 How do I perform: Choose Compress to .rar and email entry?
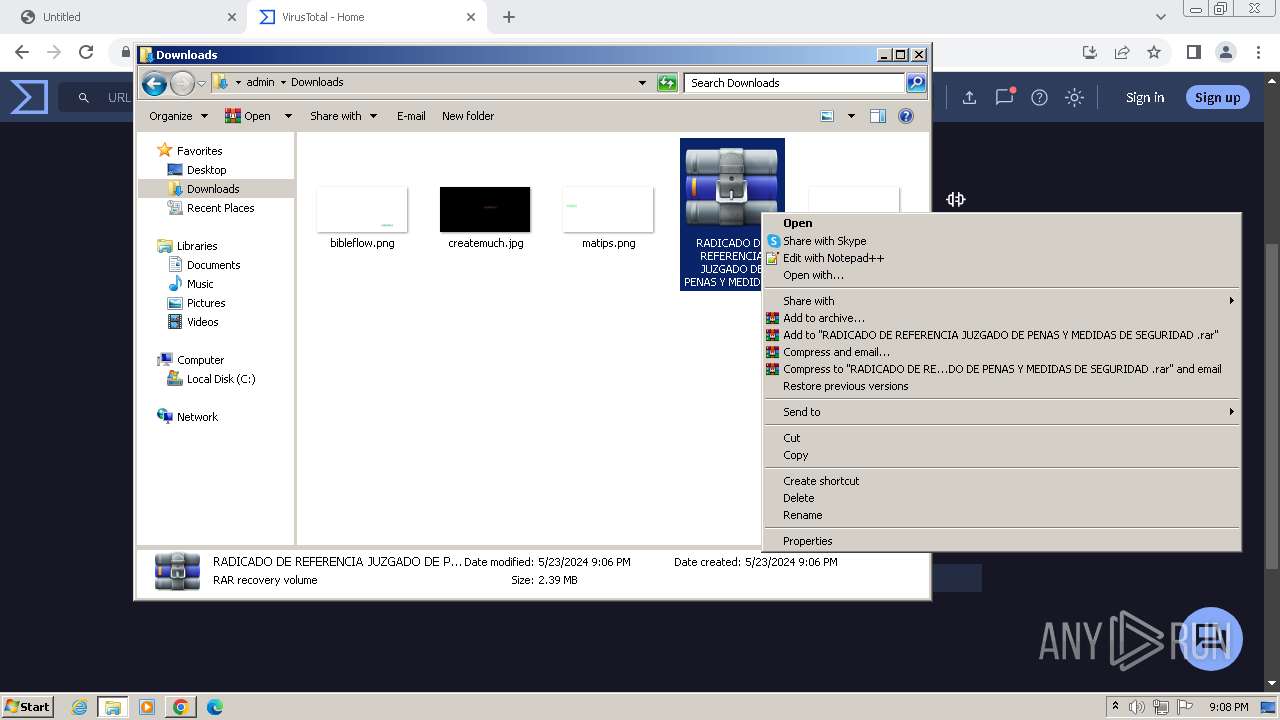pyautogui.click(x=1002, y=369)
